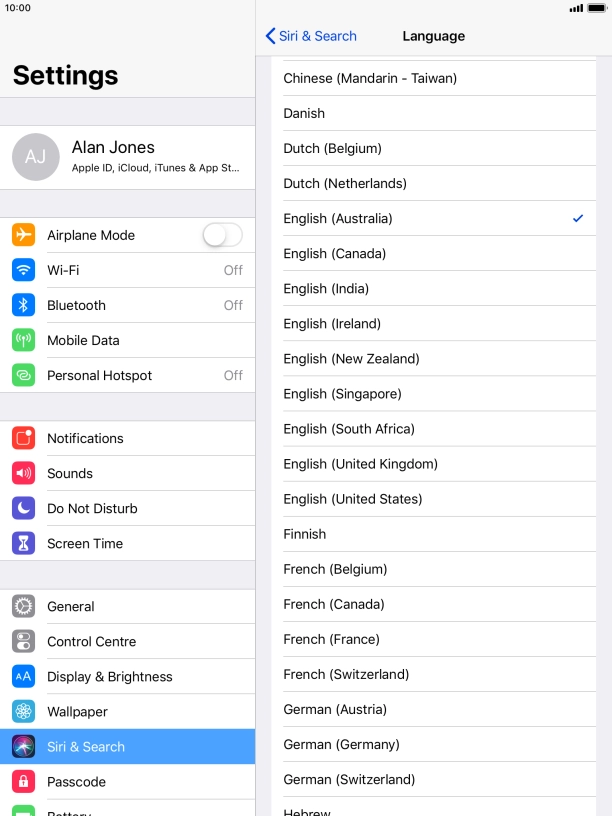Choose German (Austria) language
Image resolution: width=612 pixels, height=816 pixels.
[x=434, y=709]
